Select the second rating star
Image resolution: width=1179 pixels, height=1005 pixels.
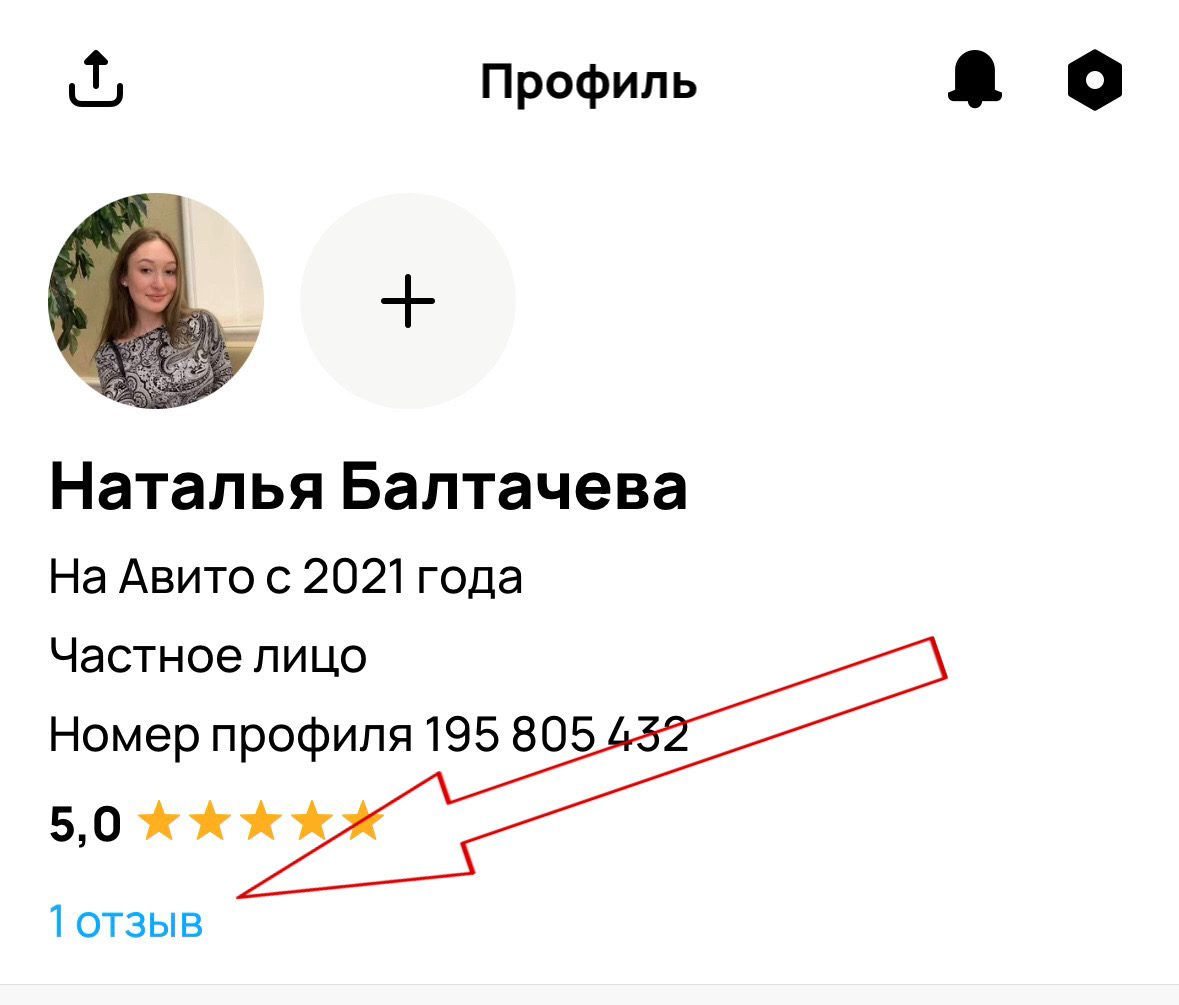pyautogui.click(x=210, y=820)
